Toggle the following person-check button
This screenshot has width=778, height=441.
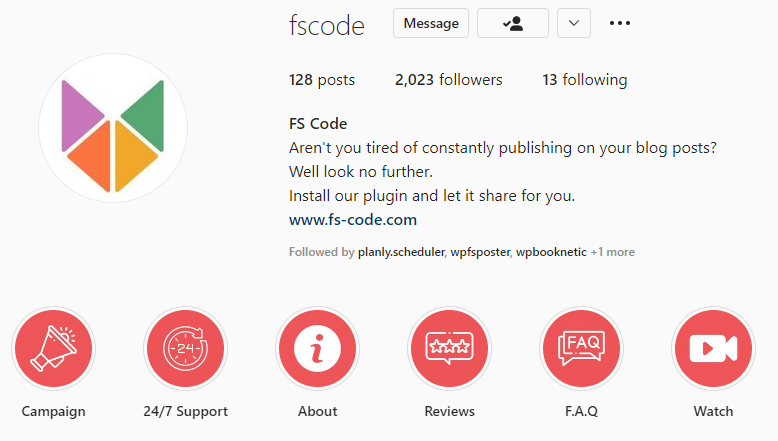click(513, 23)
